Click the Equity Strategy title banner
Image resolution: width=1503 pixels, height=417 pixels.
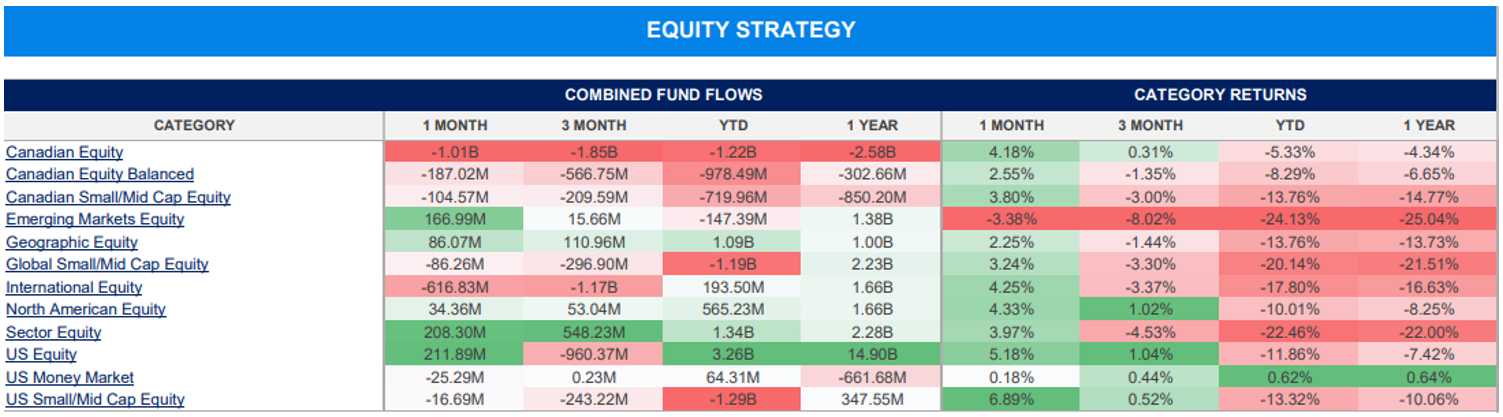click(x=751, y=30)
